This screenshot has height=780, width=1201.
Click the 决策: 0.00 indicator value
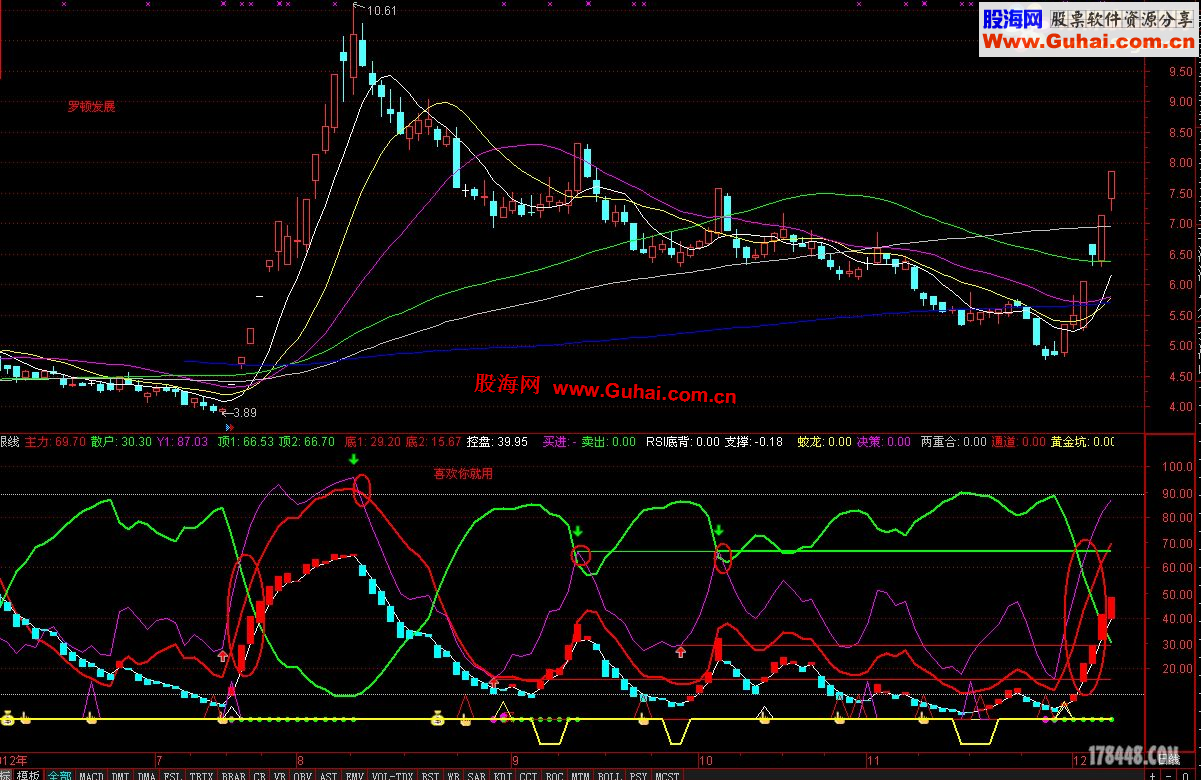884,441
